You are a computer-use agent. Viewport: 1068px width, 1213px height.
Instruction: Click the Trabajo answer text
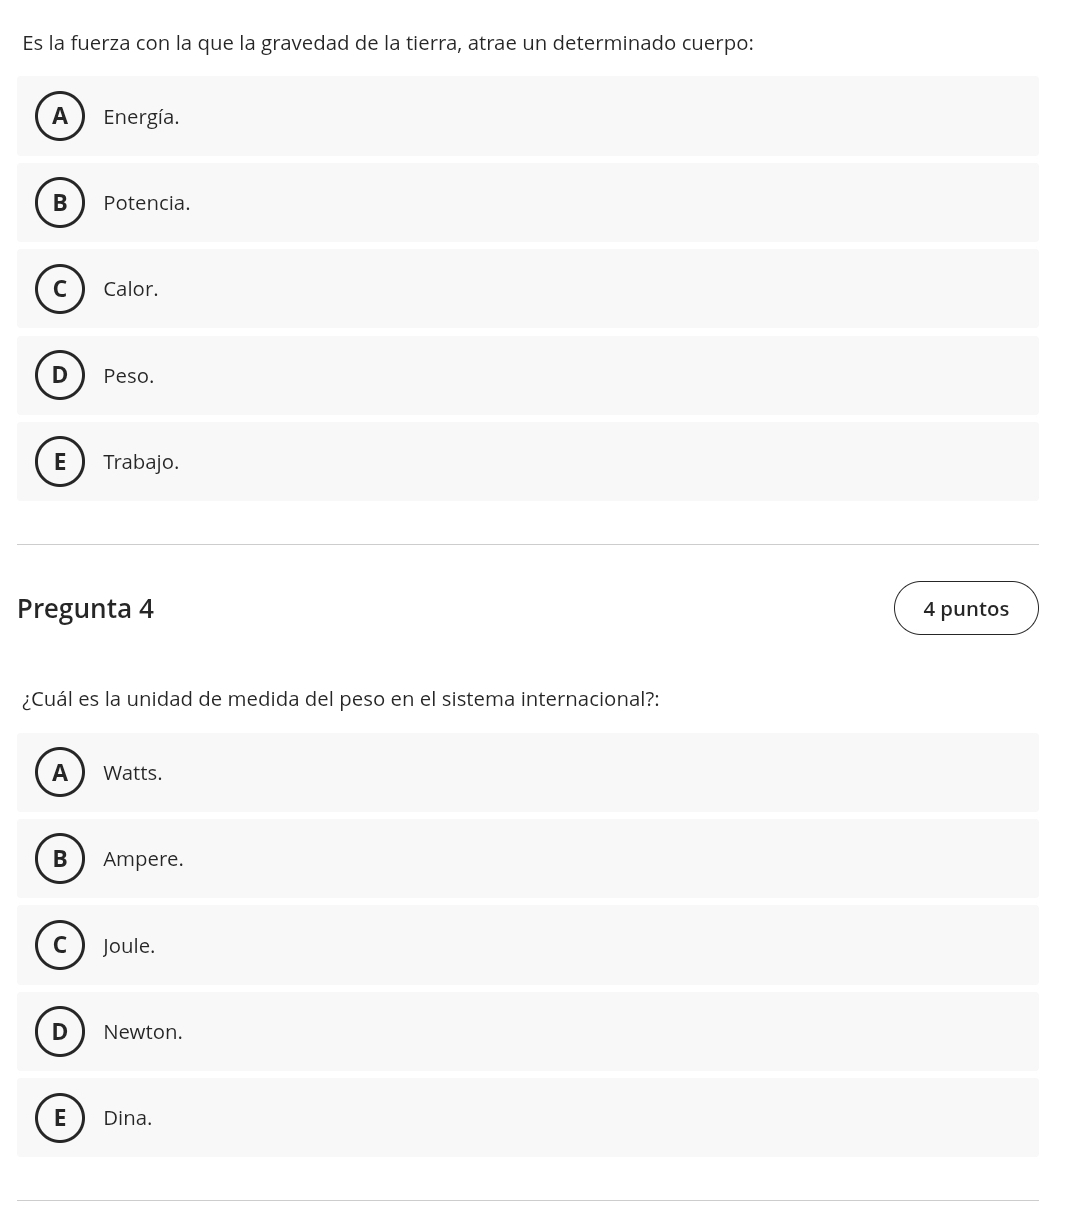point(141,462)
